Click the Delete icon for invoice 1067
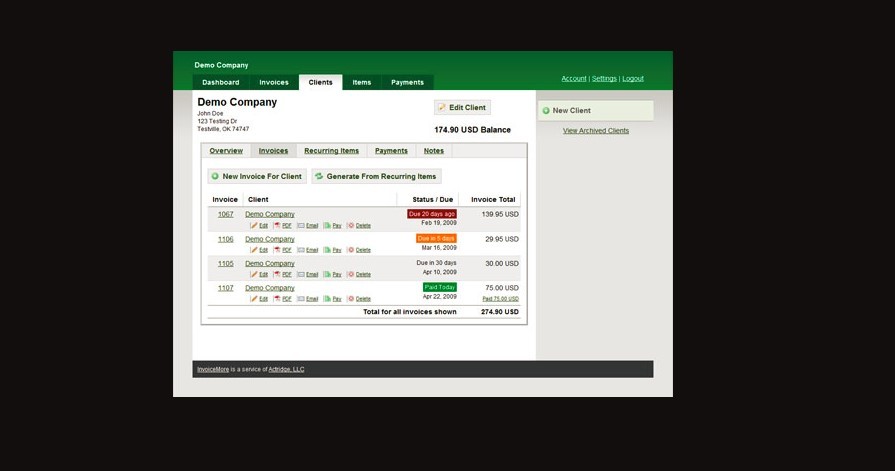The height and width of the screenshot is (471, 895). coord(351,226)
